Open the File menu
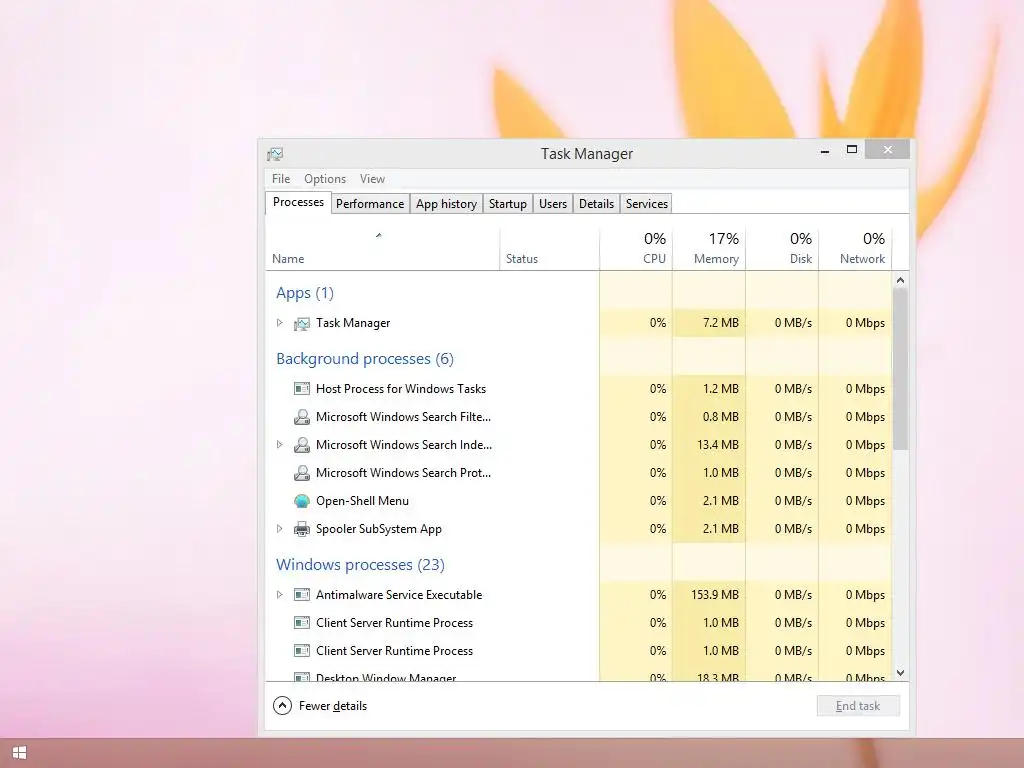 281,179
